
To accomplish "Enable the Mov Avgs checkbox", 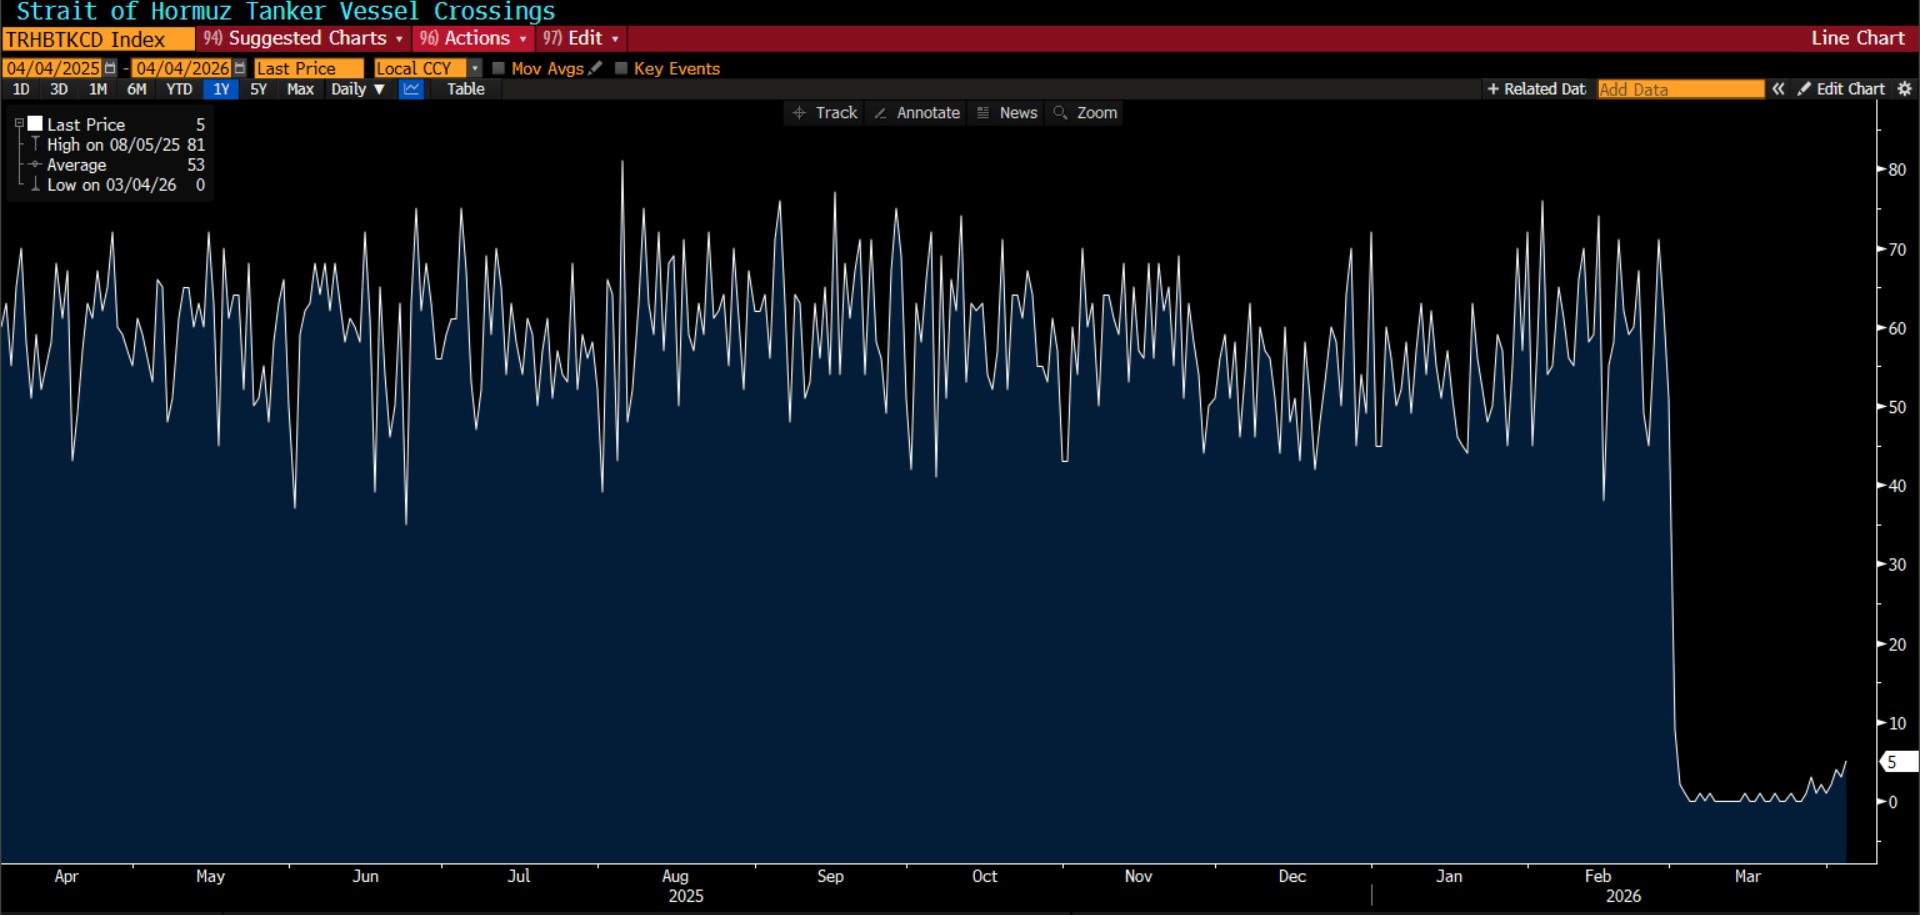I will 499,68.
